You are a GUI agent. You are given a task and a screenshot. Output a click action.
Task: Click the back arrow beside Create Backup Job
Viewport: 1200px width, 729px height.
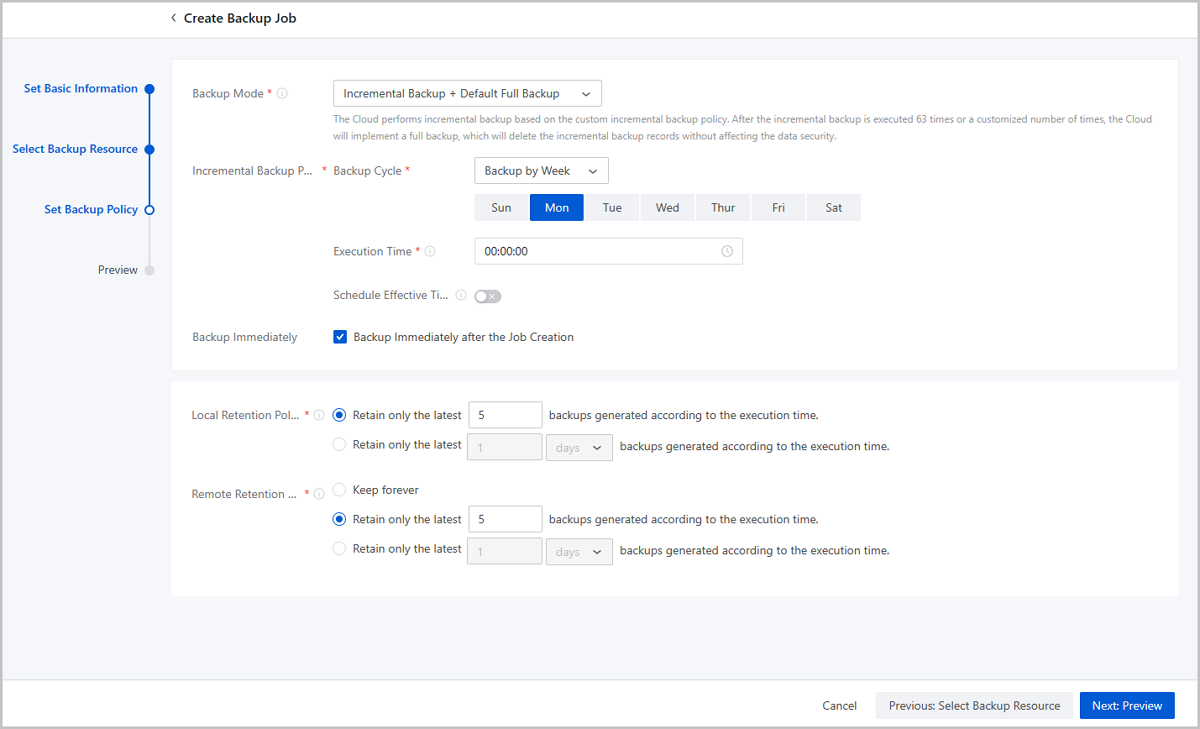173,18
